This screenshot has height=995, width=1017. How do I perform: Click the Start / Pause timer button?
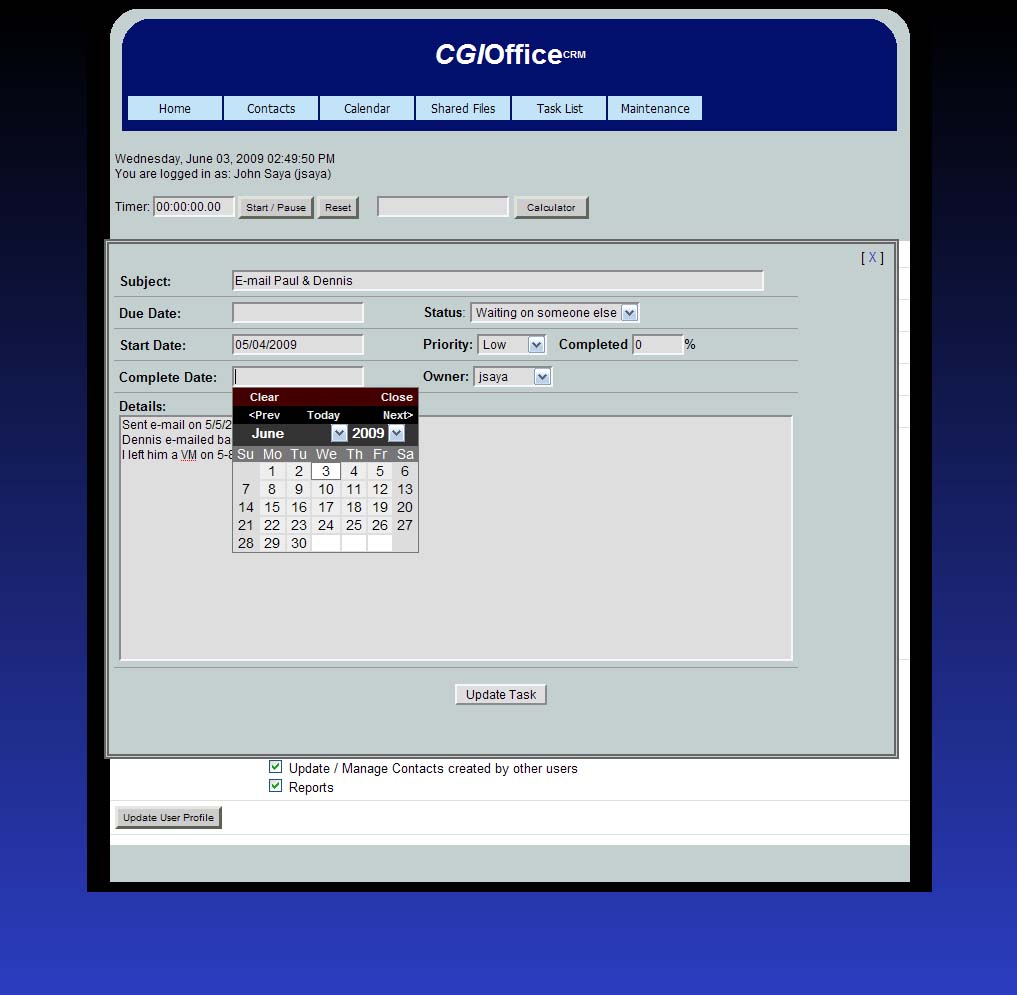[276, 208]
